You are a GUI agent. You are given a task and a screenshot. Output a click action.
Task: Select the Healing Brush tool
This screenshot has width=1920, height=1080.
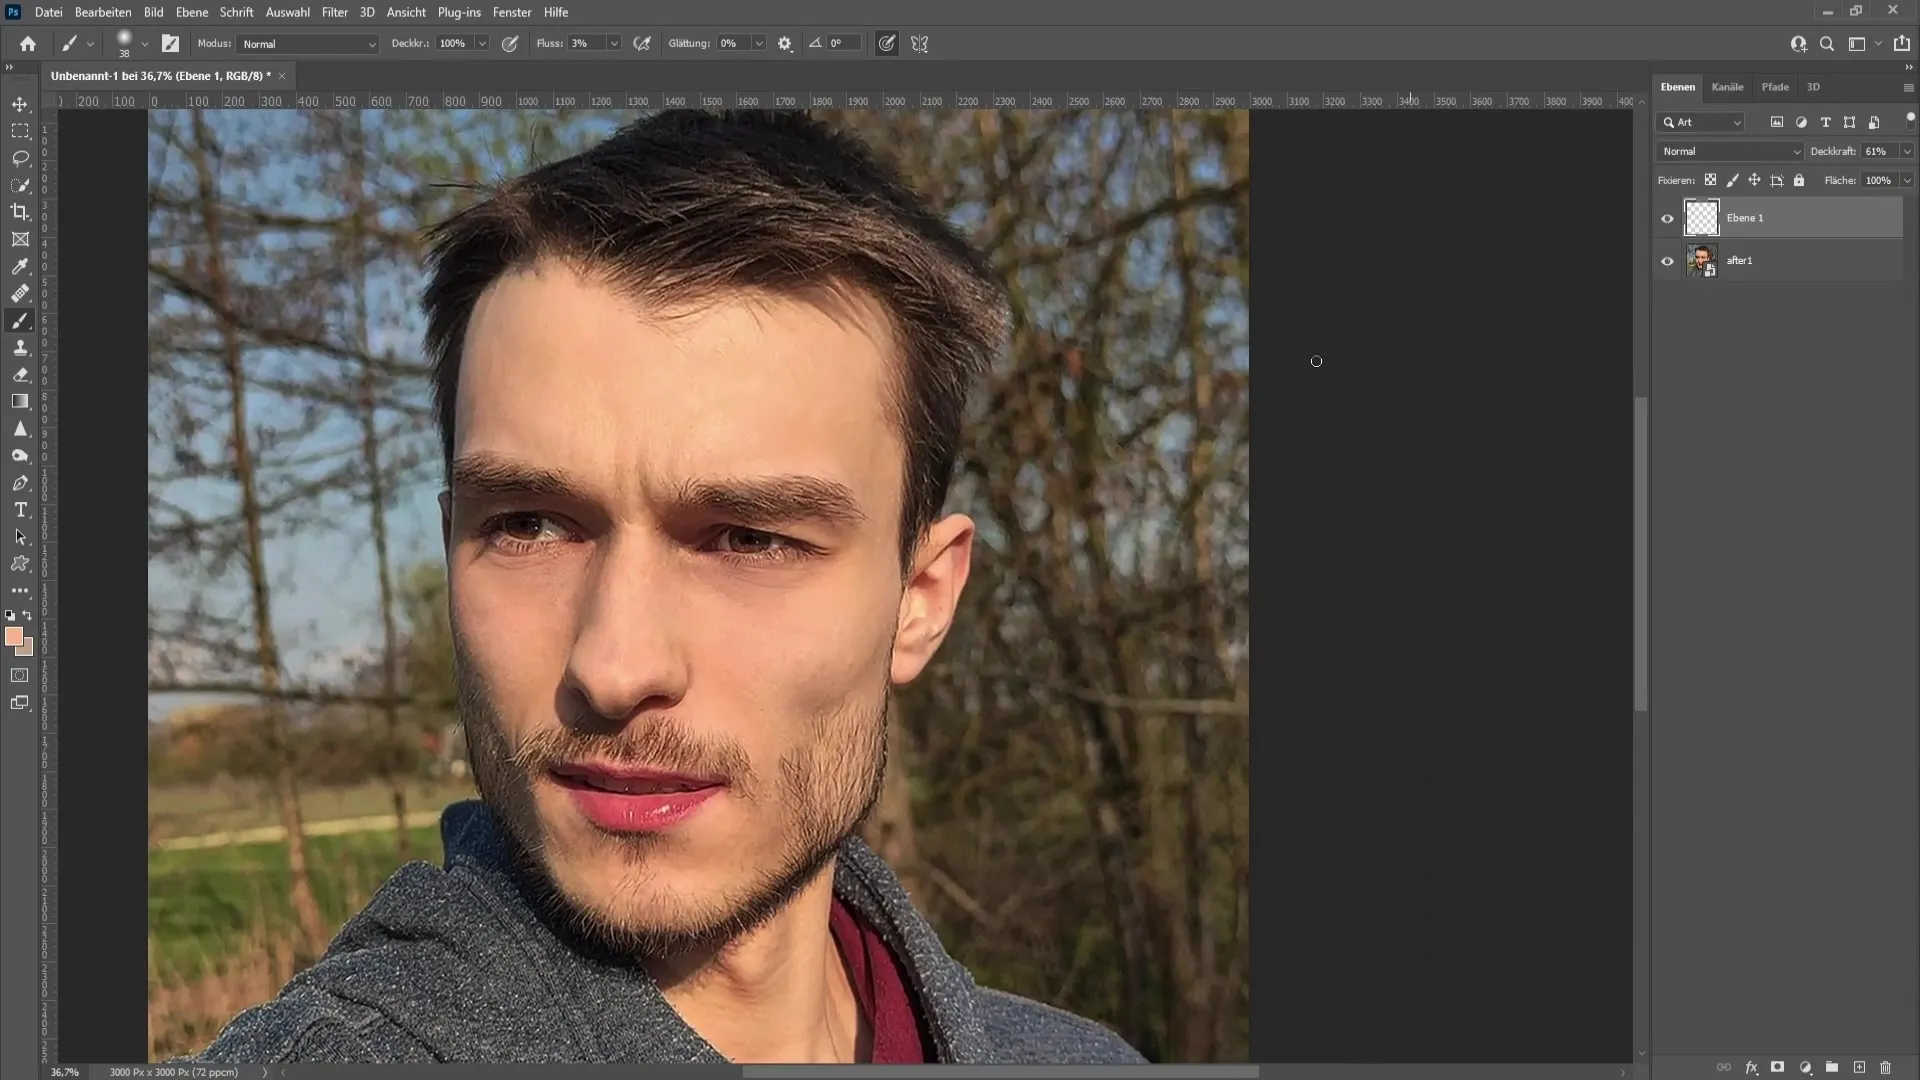pos(20,293)
